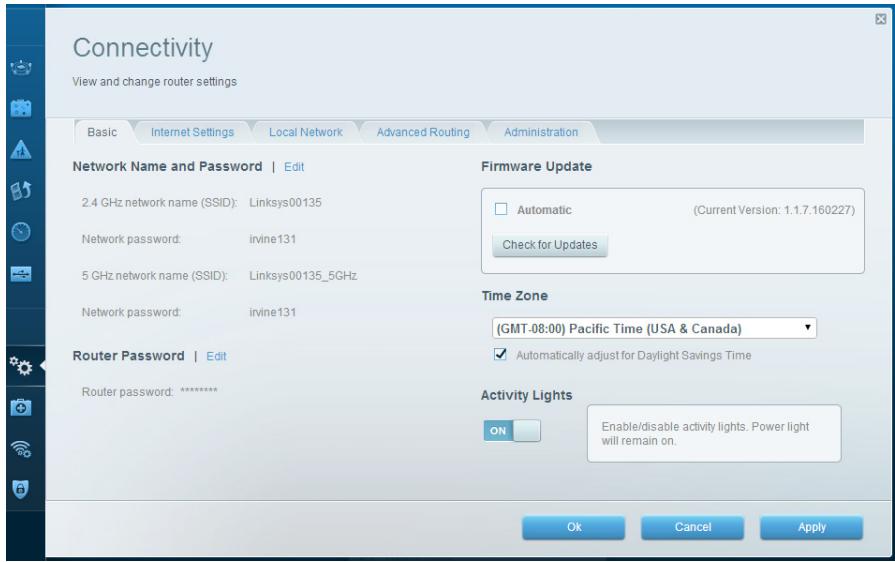Click the activity lights description box
The height and width of the screenshot is (562, 895).
coord(713,434)
